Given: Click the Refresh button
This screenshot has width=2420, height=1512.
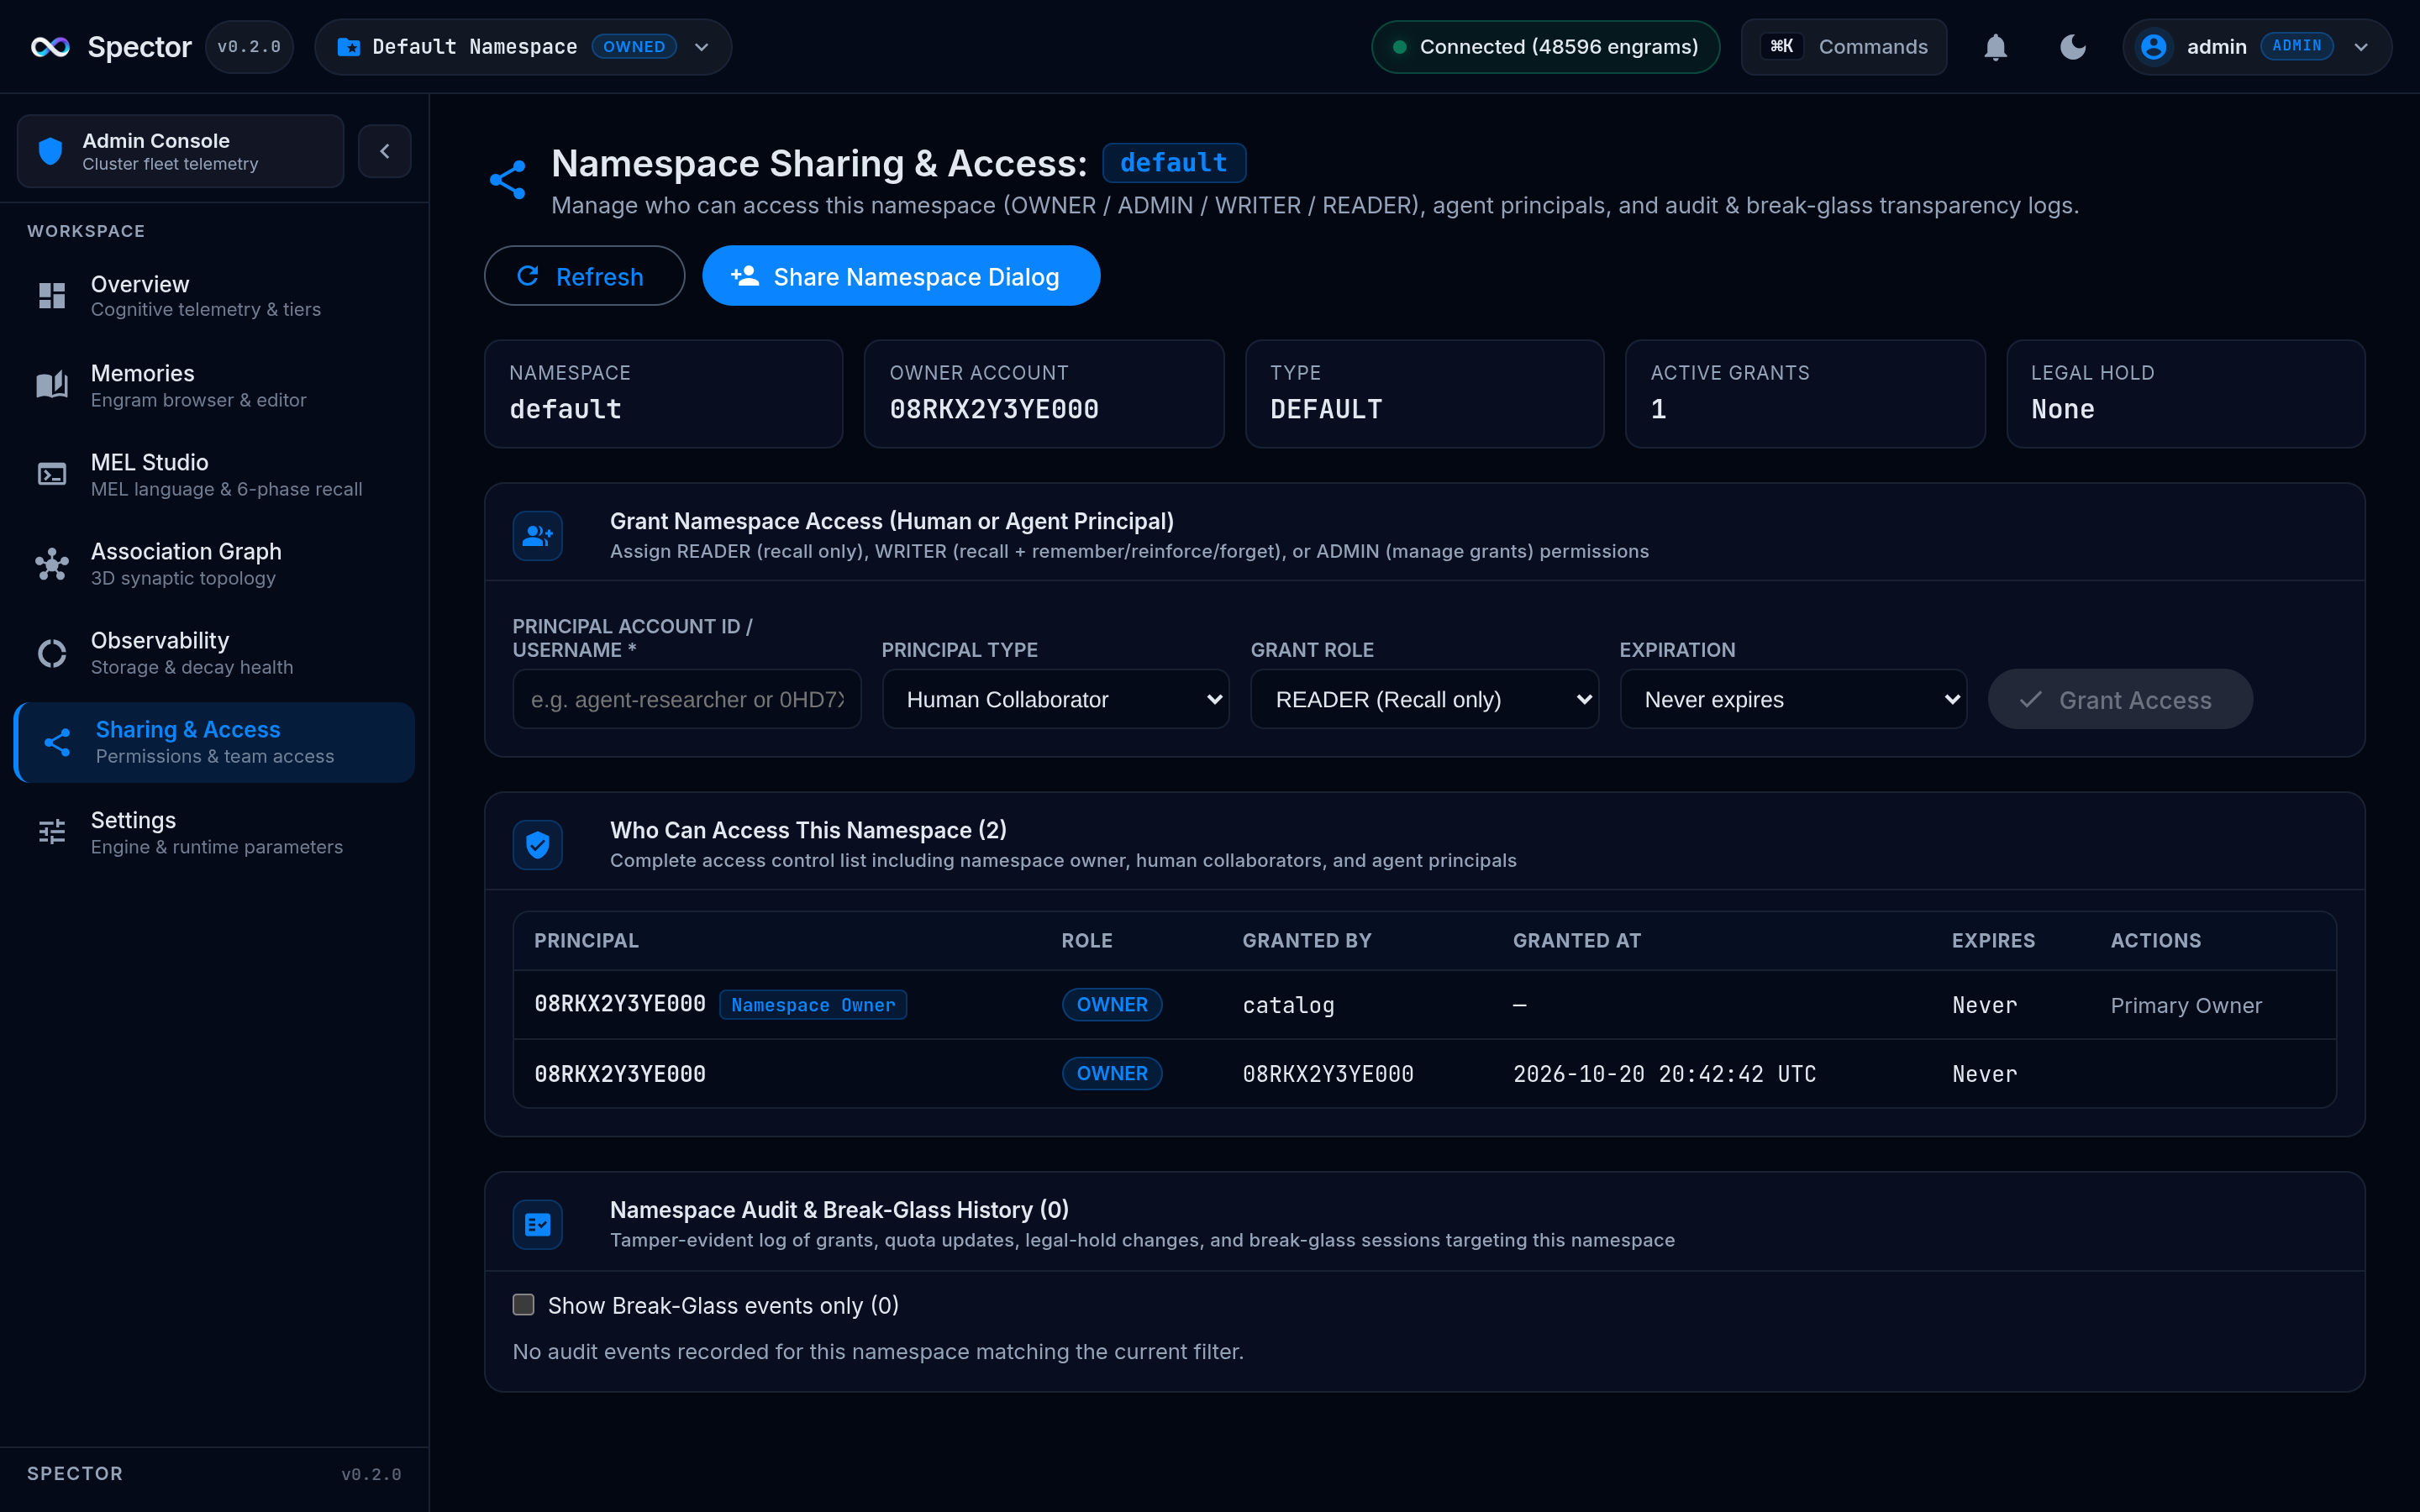Looking at the screenshot, I should (x=584, y=276).
